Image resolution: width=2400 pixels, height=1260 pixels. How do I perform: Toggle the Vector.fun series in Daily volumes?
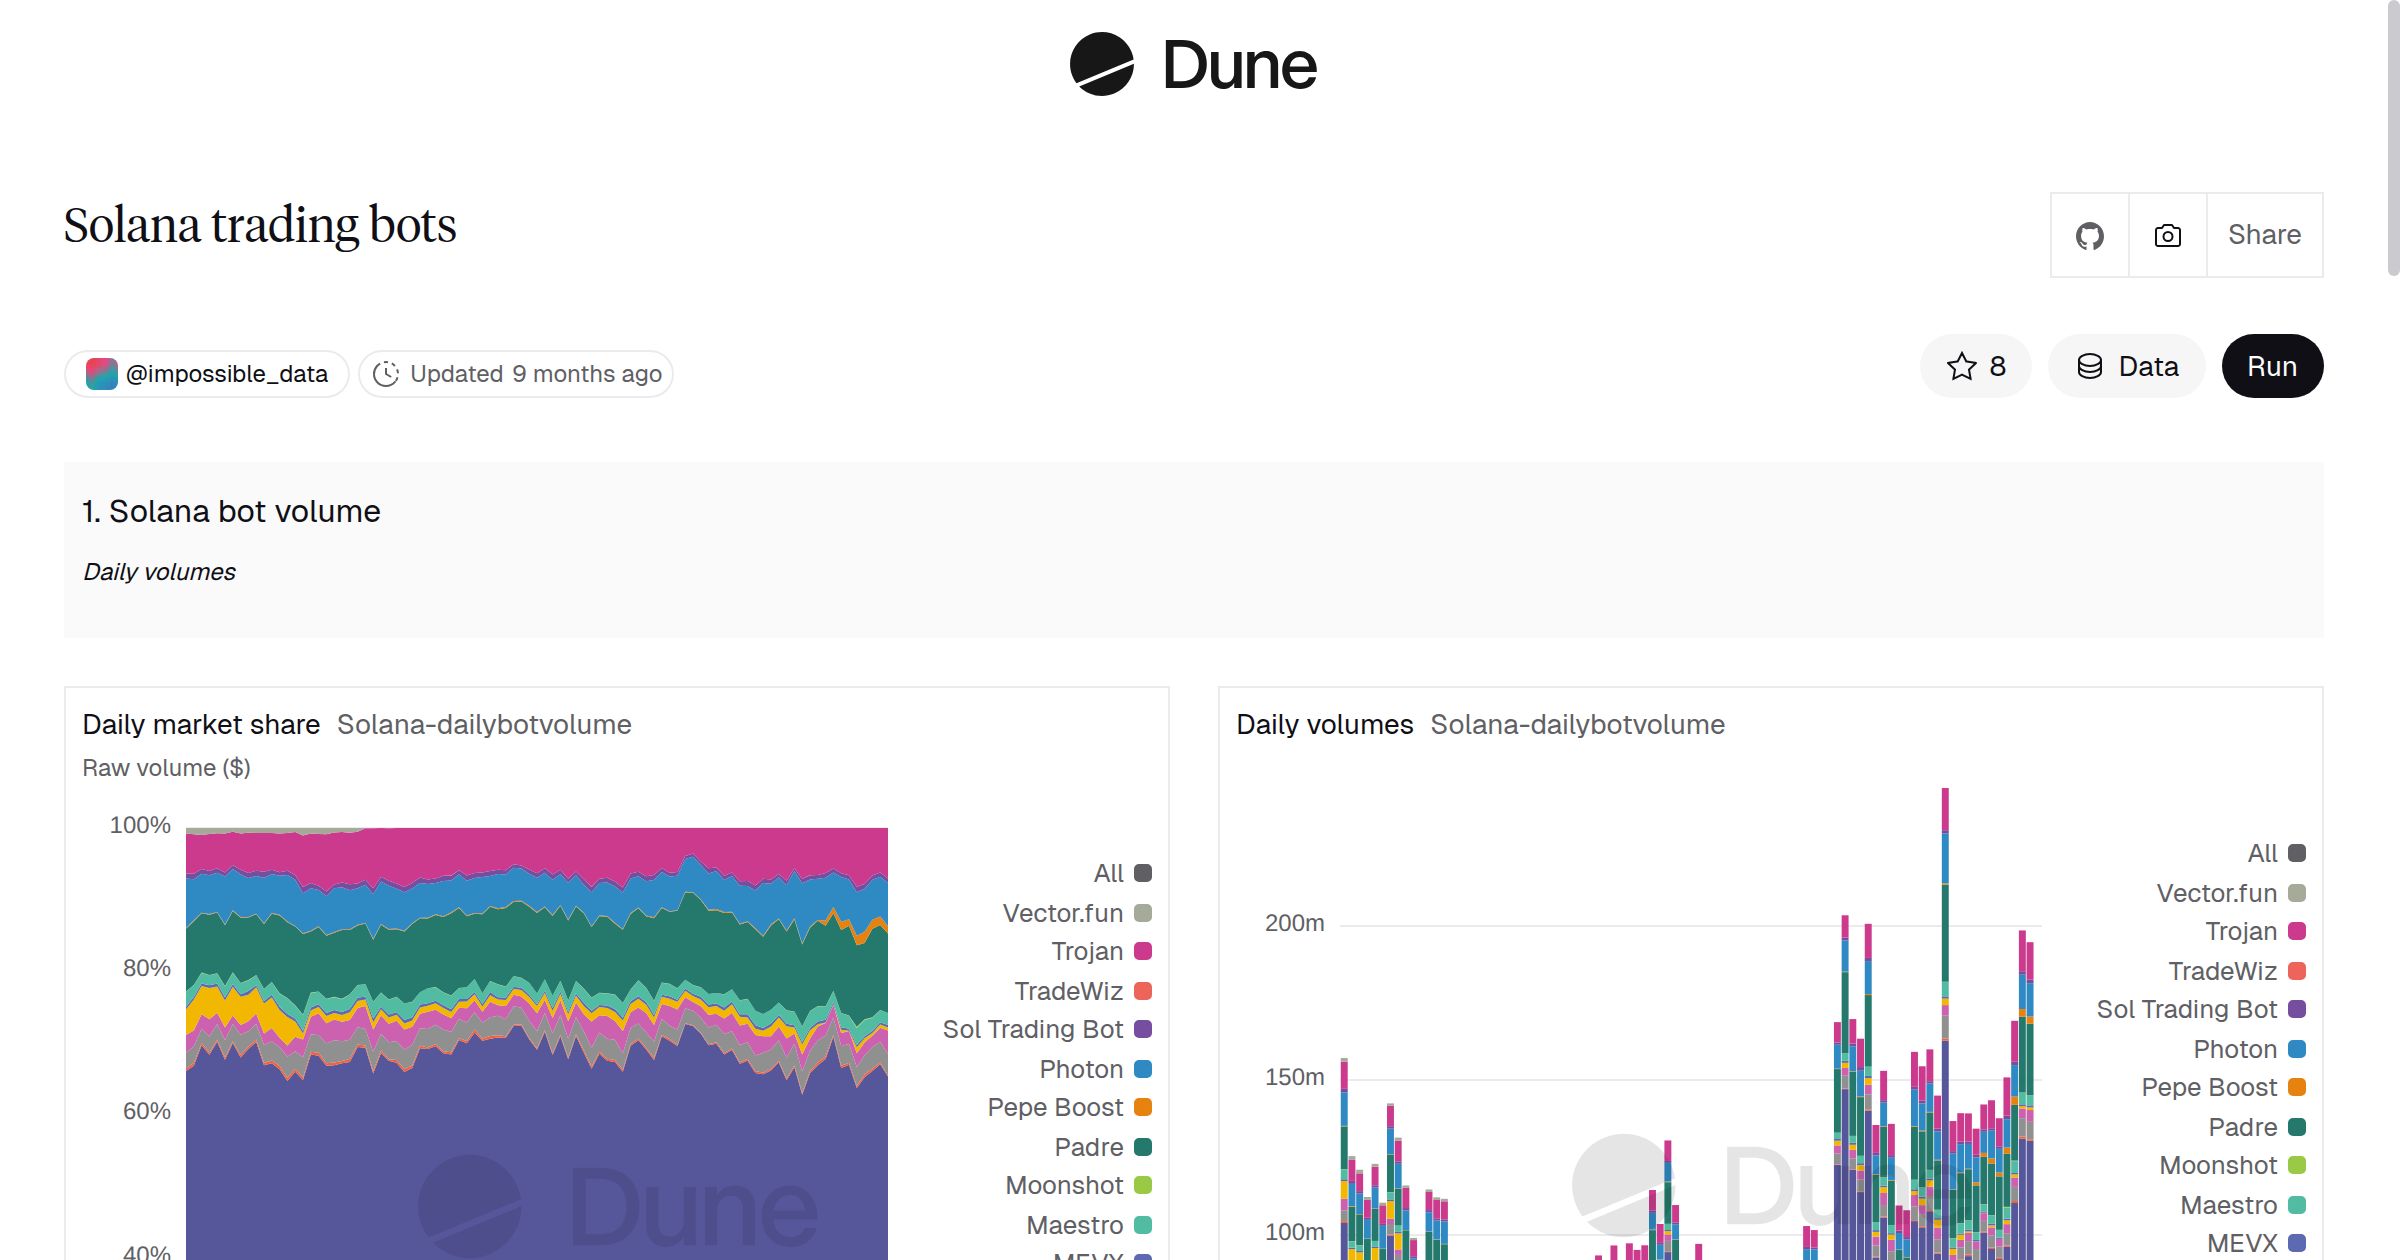pyautogui.click(x=2217, y=892)
